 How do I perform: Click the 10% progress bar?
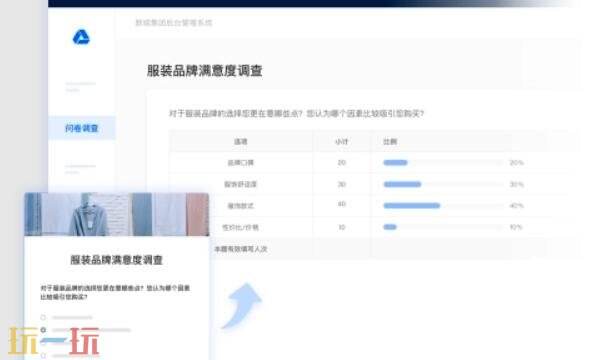pos(443,227)
